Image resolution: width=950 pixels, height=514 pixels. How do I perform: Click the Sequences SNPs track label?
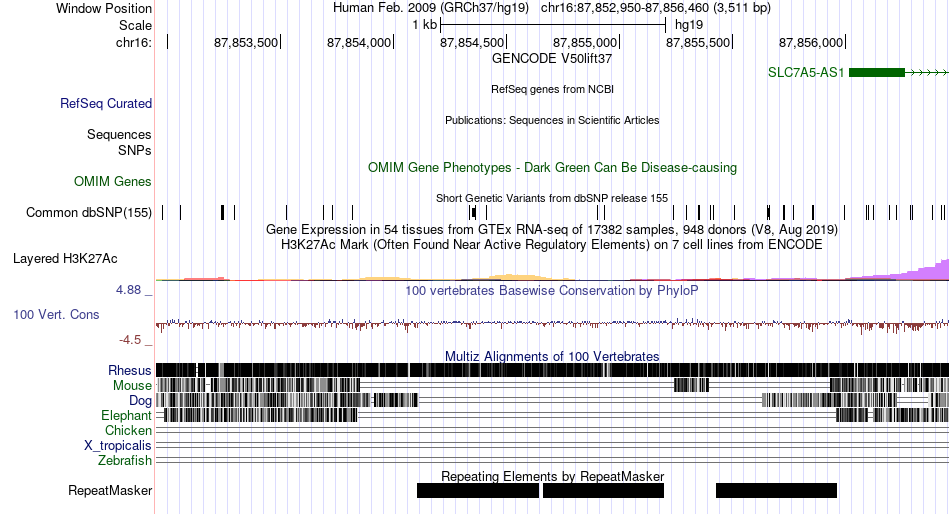click(x=119, y=142)
